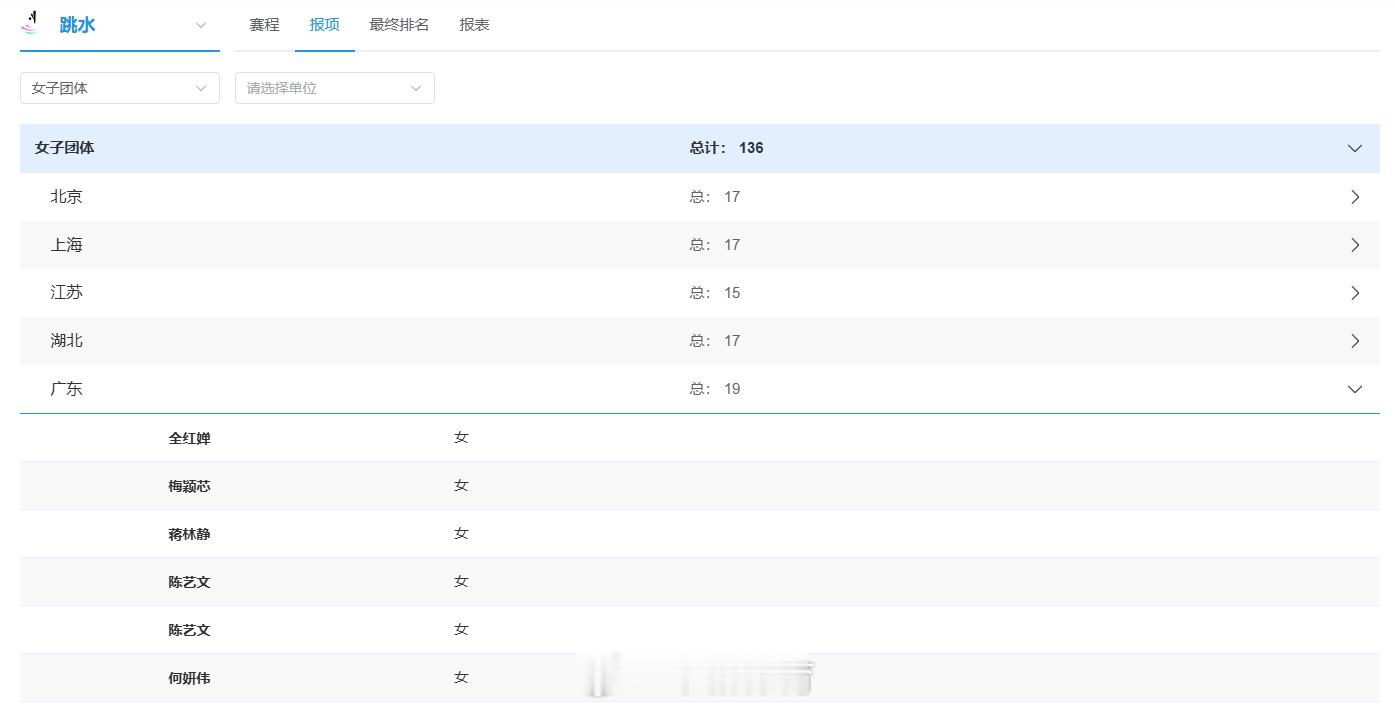Click 上海 total count 17
The width and height of the screenshot is (1395, 711).
tap(715, 245)
